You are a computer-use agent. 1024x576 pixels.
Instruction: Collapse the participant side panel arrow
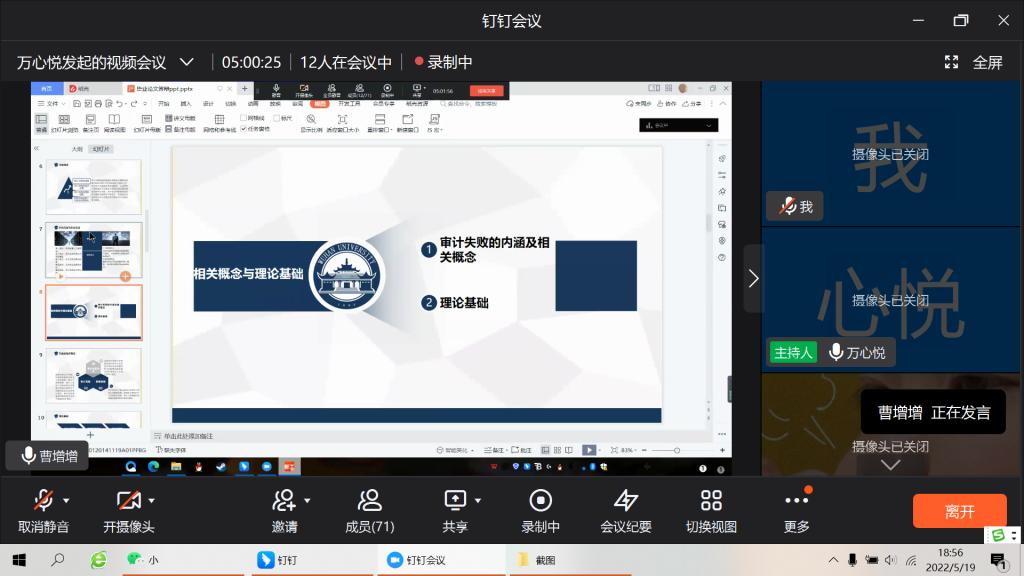point(753,278)
